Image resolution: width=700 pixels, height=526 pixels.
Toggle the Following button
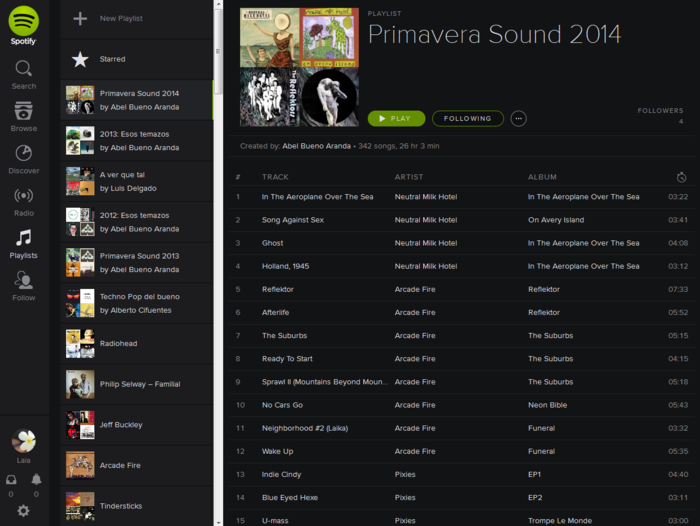(468, 118)
